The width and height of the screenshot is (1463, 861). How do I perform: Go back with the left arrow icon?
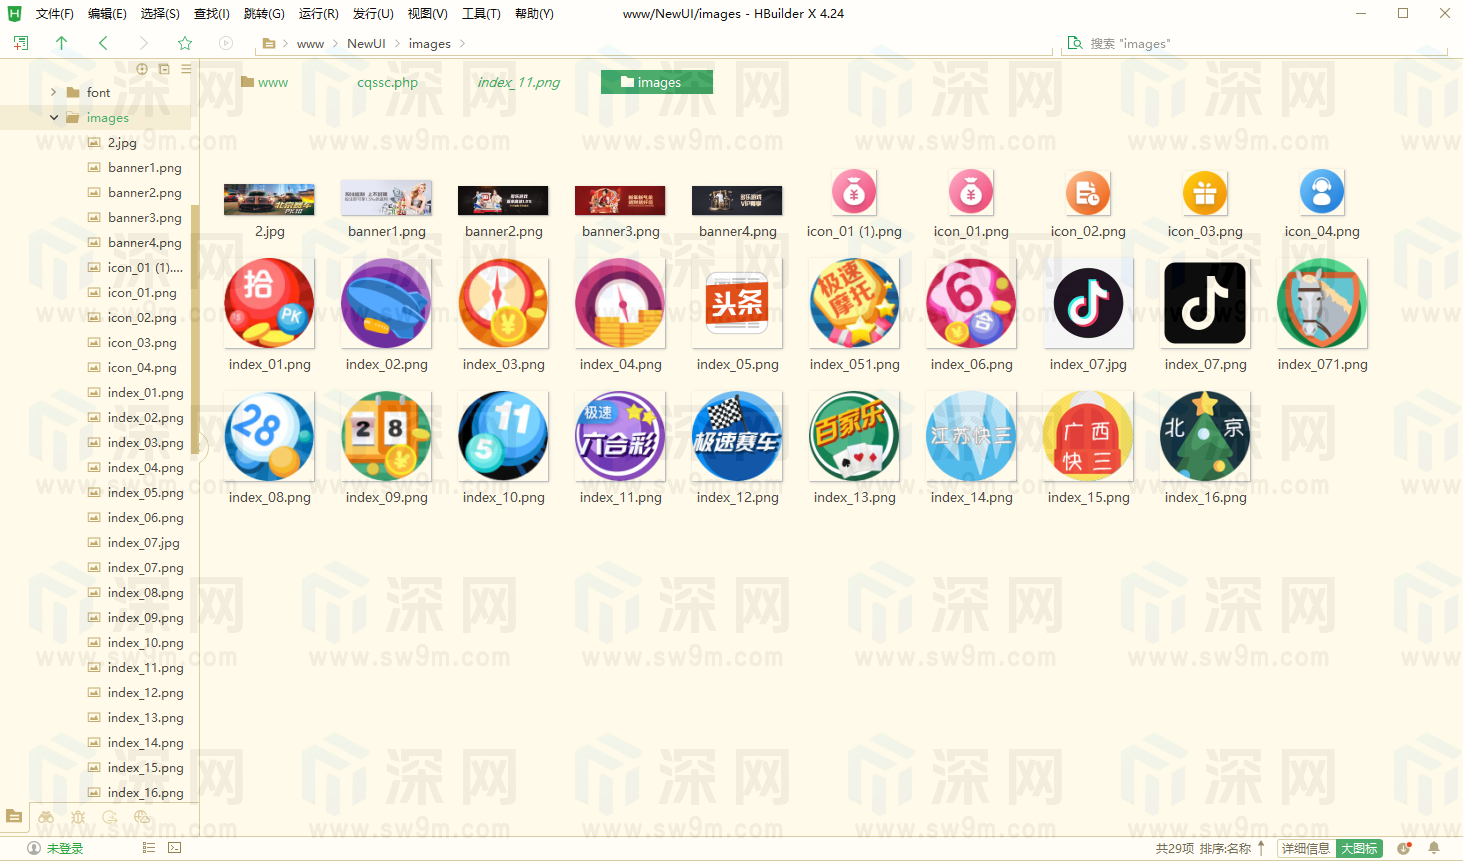tap(103, 43)
